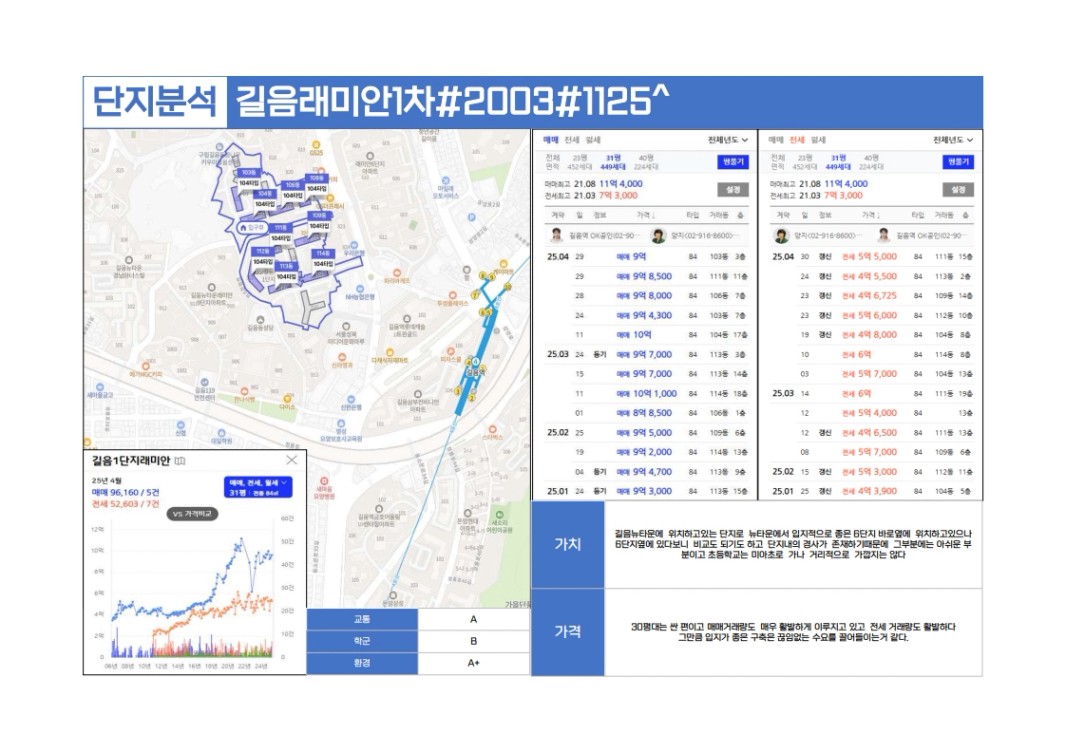Close the 길음1단지래미안 price chart popup
Viewport: 1066px width, 753px height.
pyautogui.click(x=292, y=460)
